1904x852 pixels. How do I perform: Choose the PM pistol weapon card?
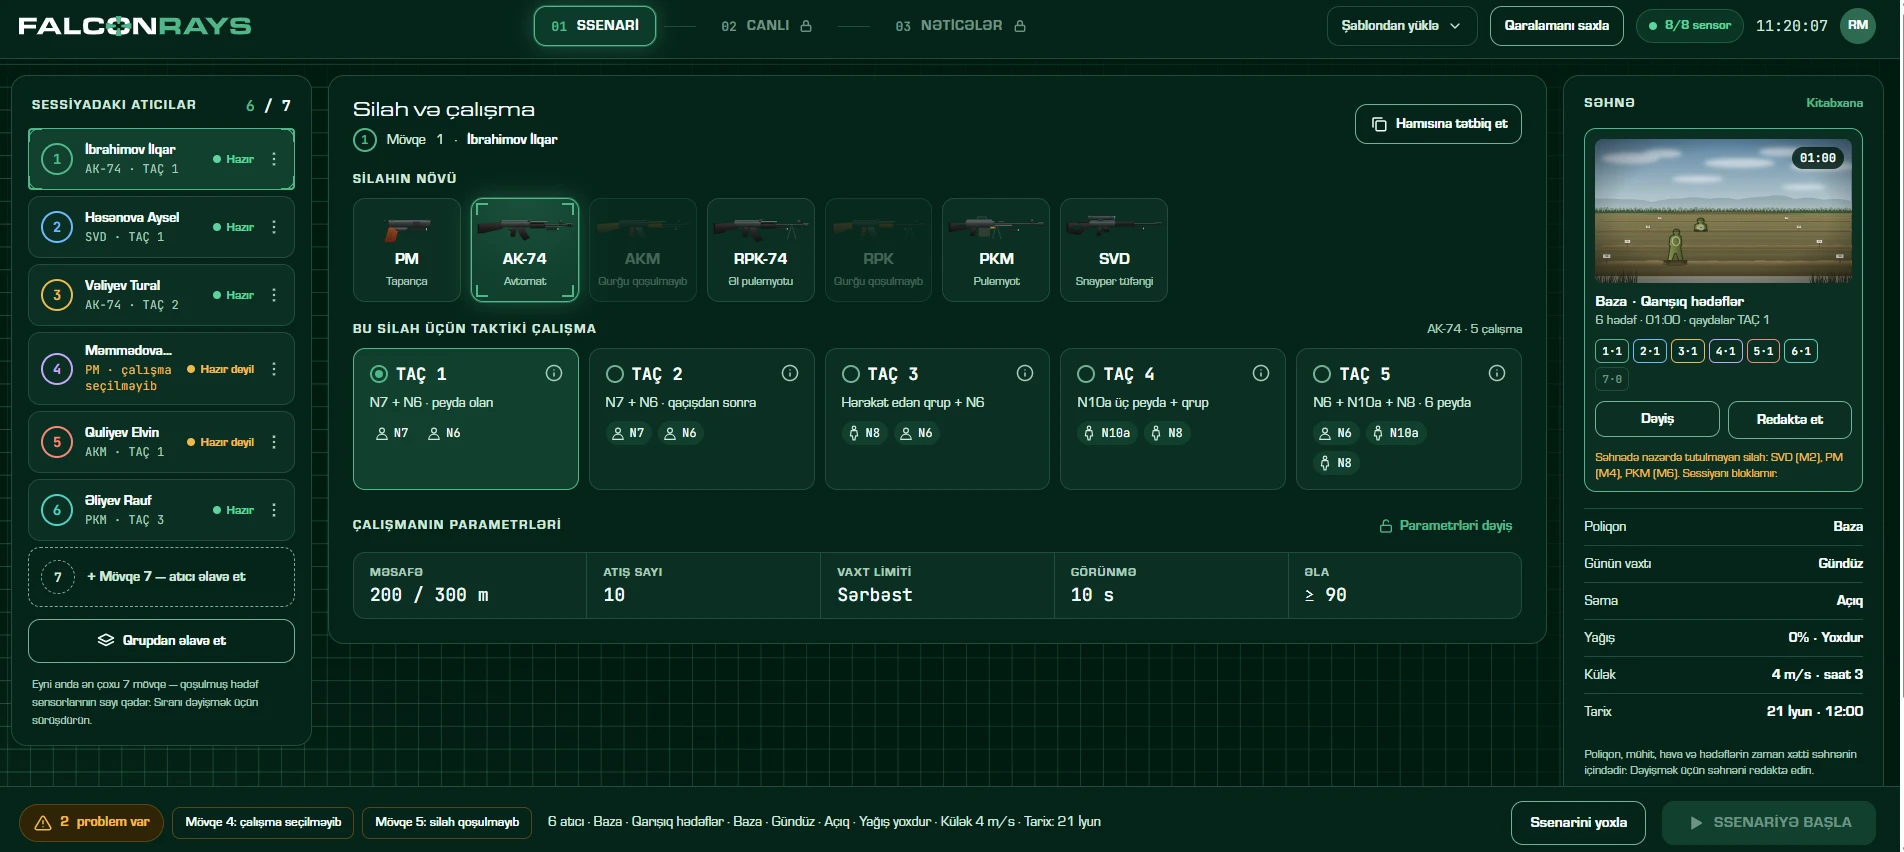tap(407, 250)
